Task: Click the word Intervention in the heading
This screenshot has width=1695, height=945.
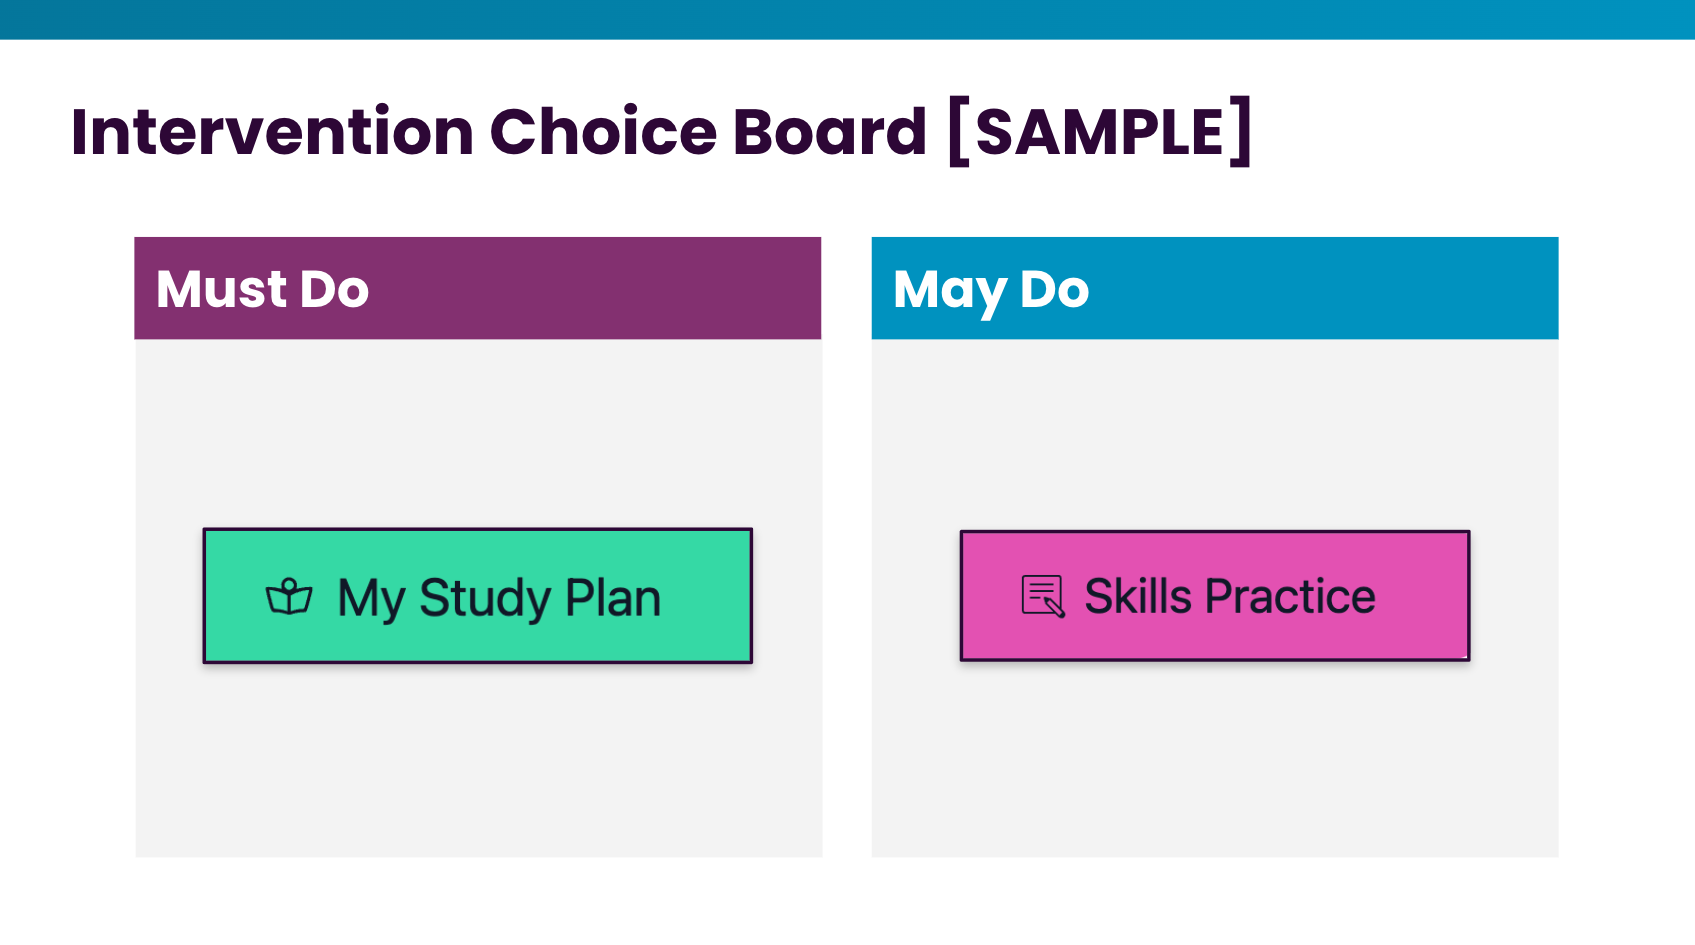Action: coord(272,132)
